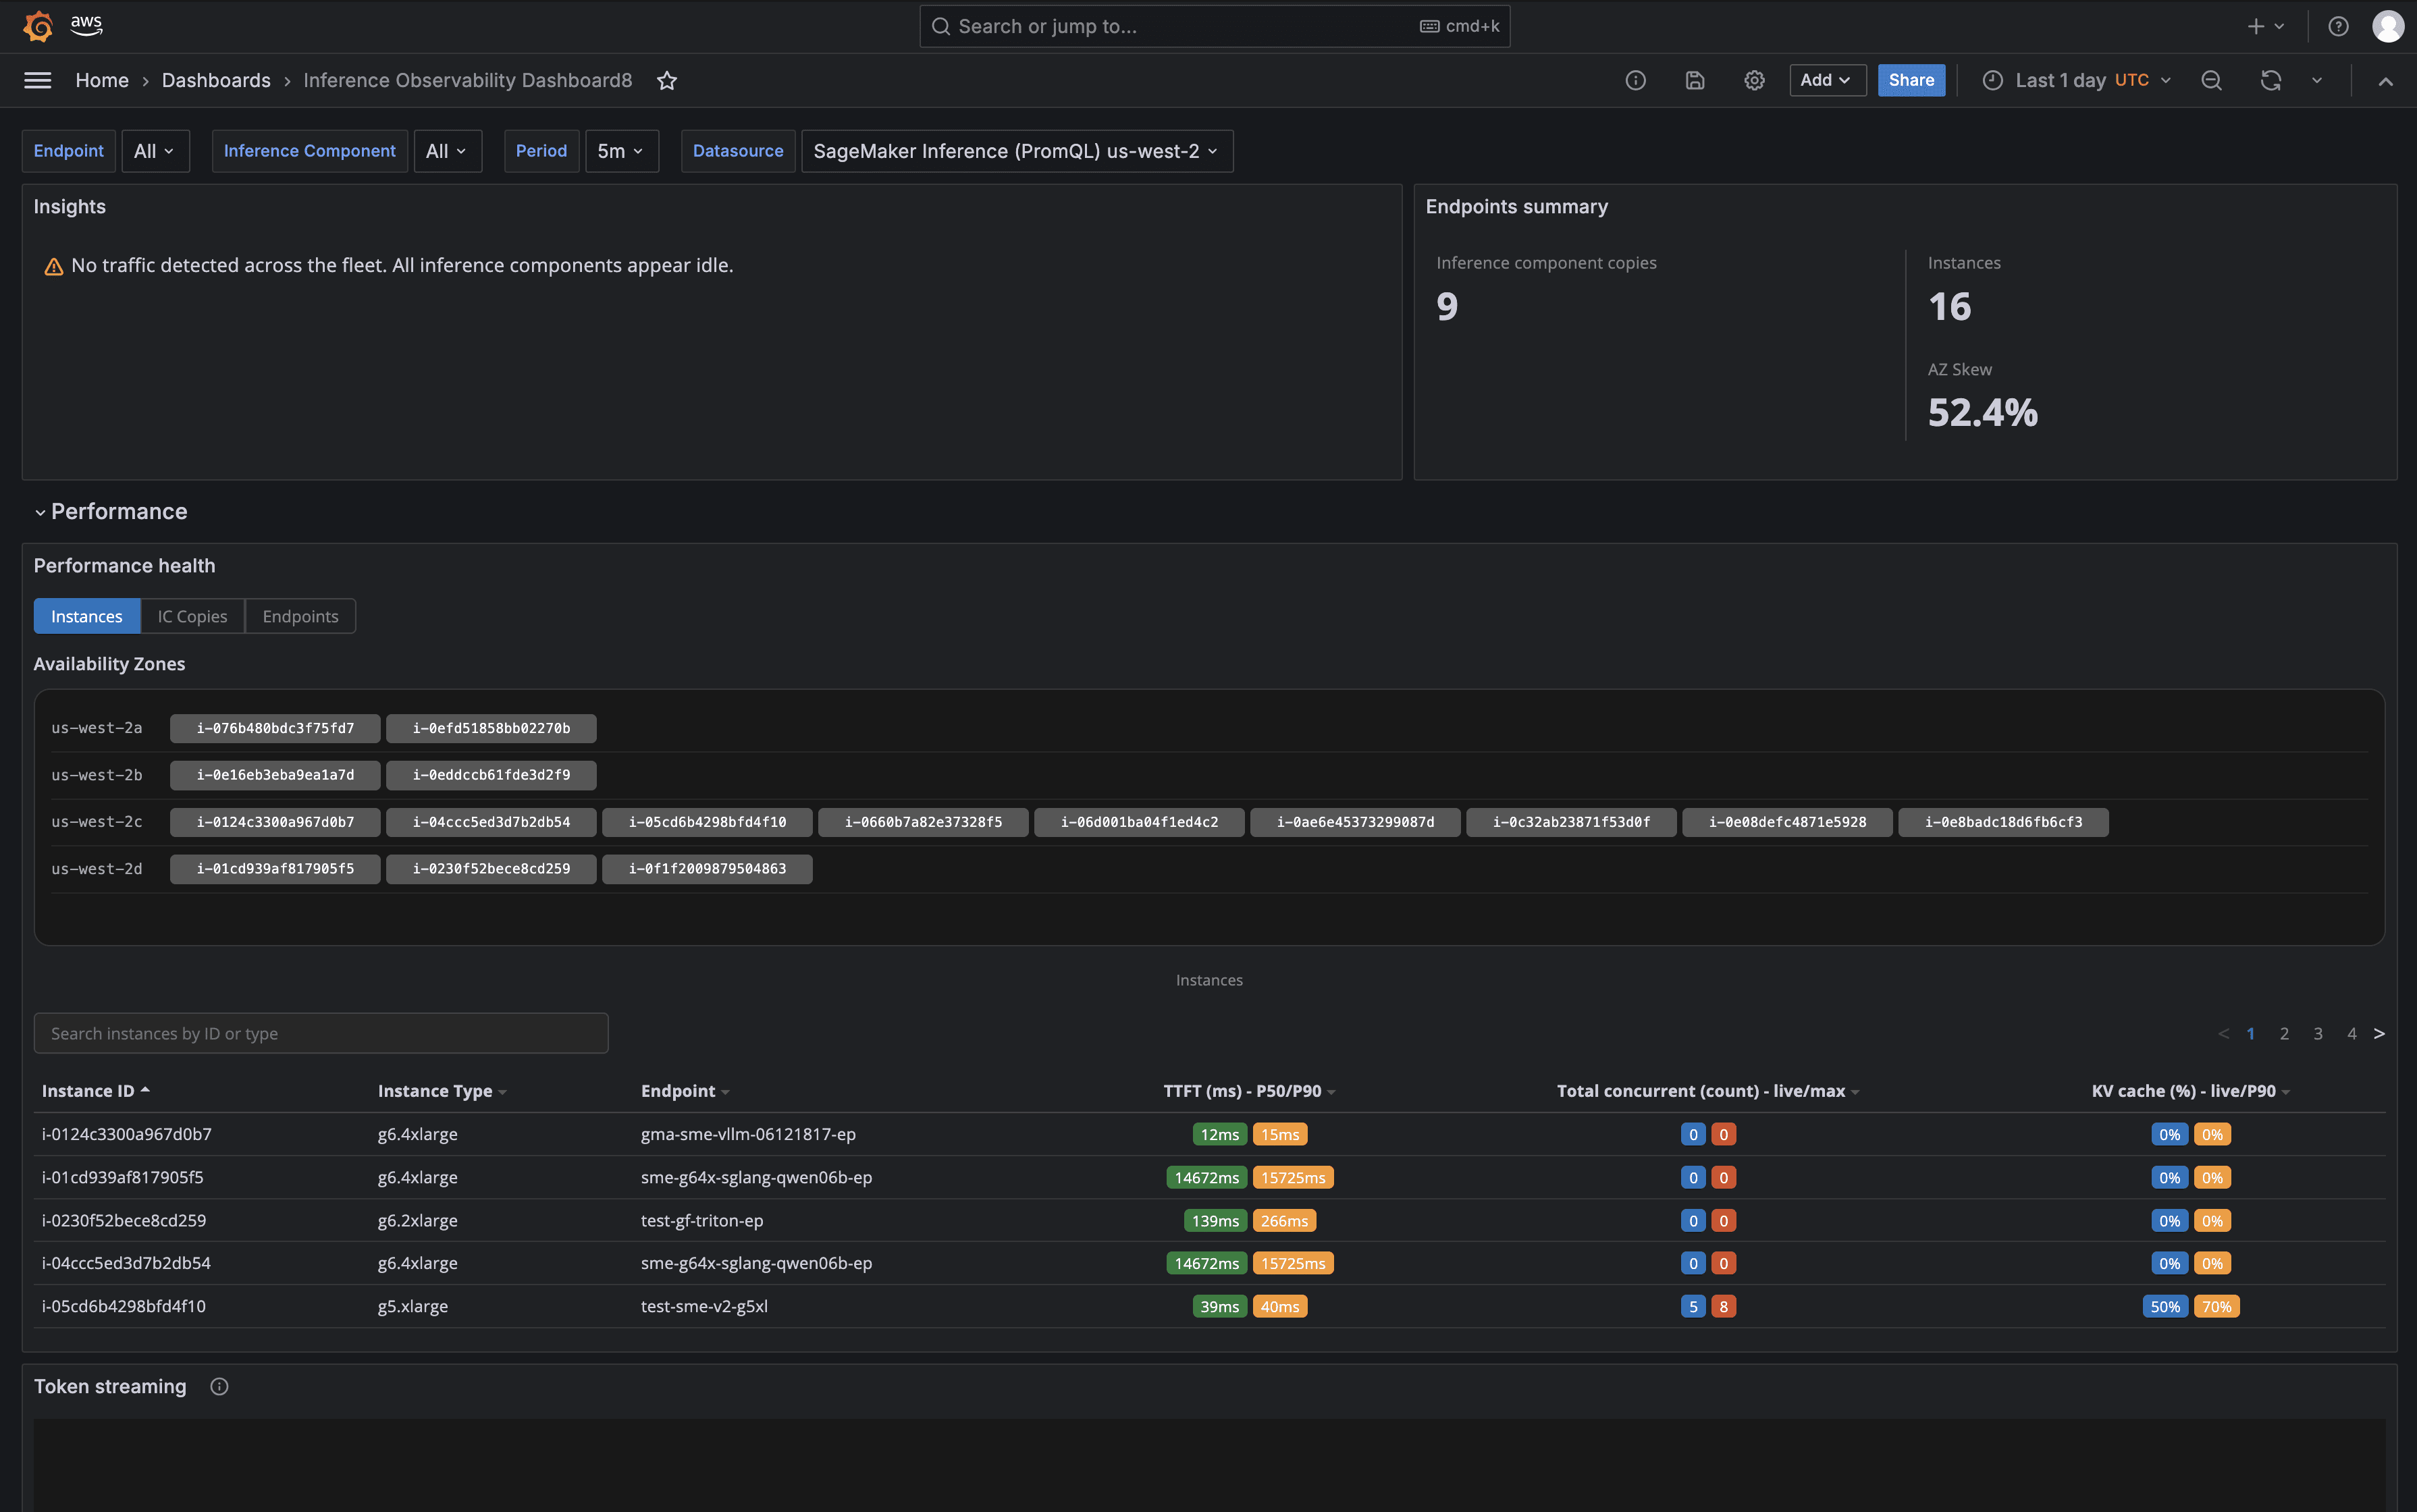Click the Share button
This screenshot has width=2417, height=1512.
coord(1911,80)
